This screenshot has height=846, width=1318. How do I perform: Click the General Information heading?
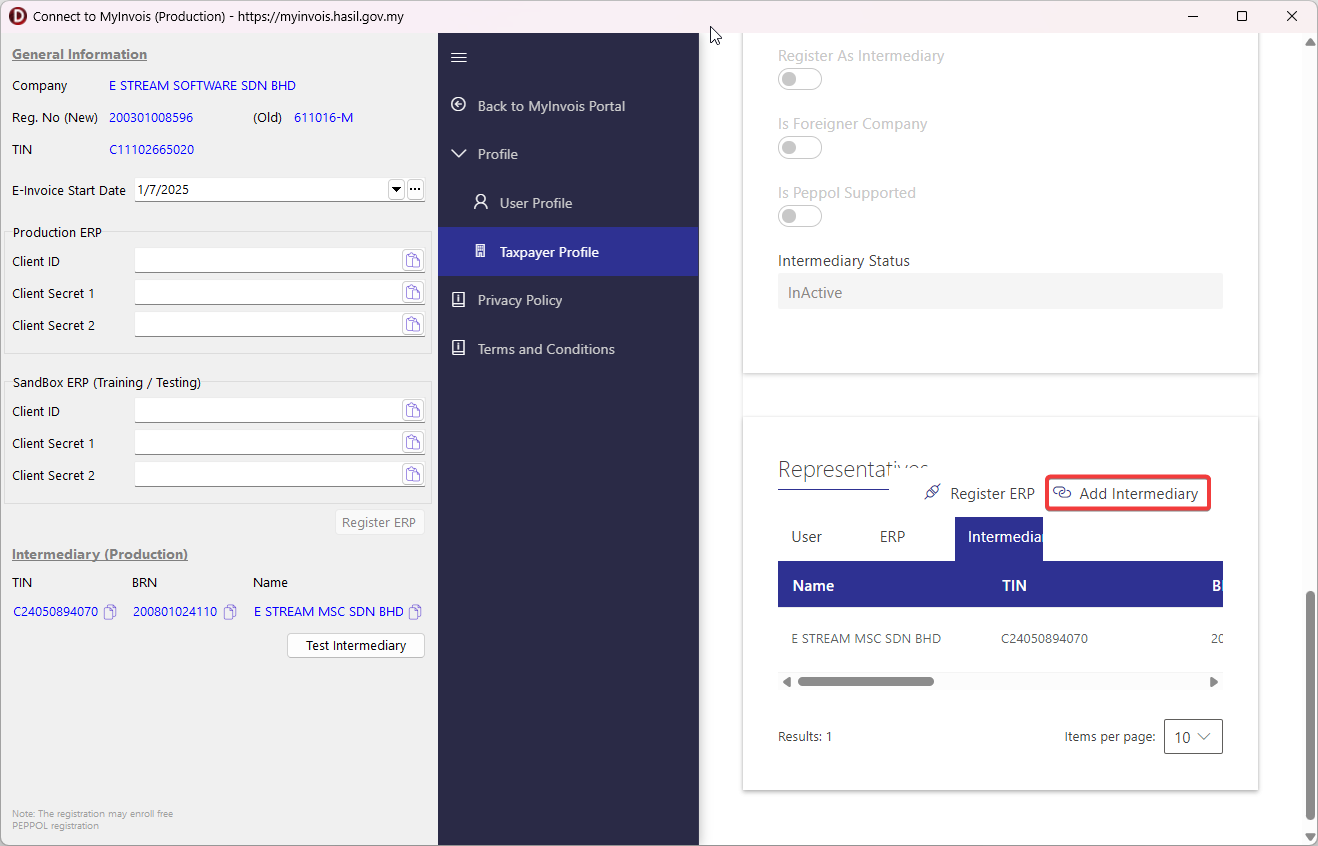79,54
